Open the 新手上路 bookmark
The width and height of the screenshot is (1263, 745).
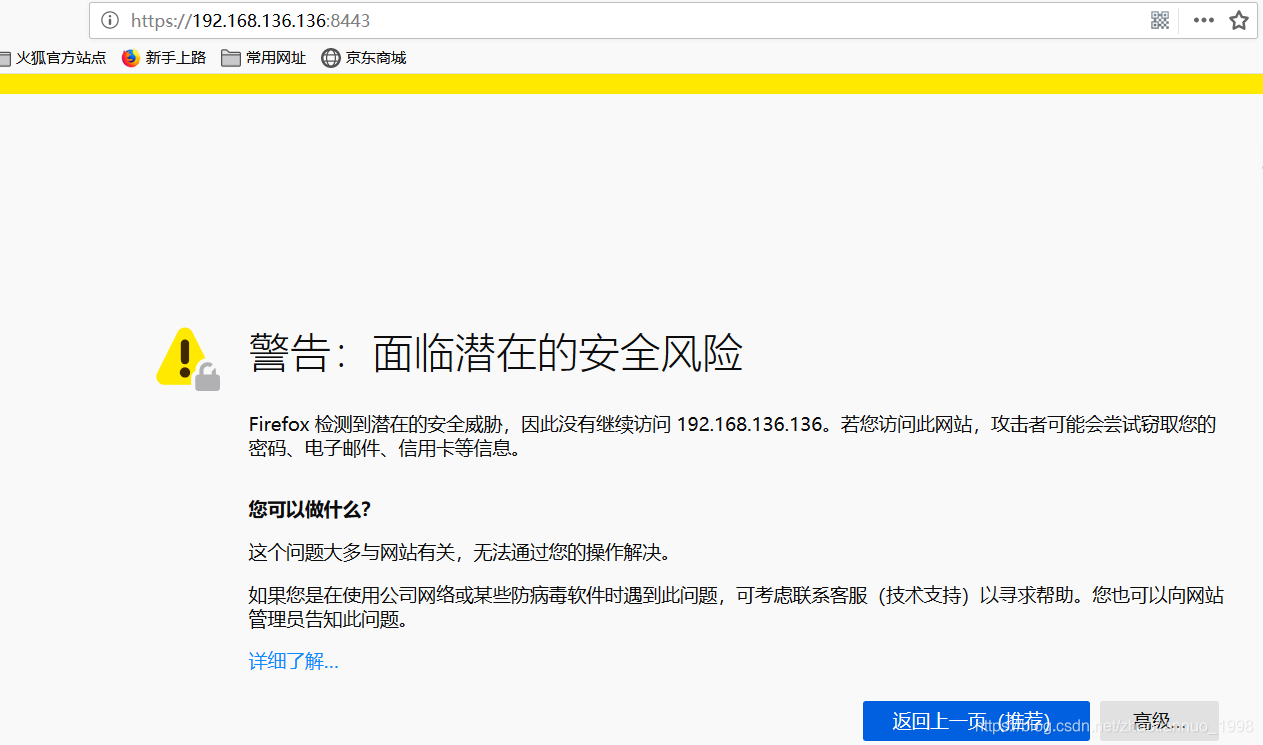(x=175, y=57)
